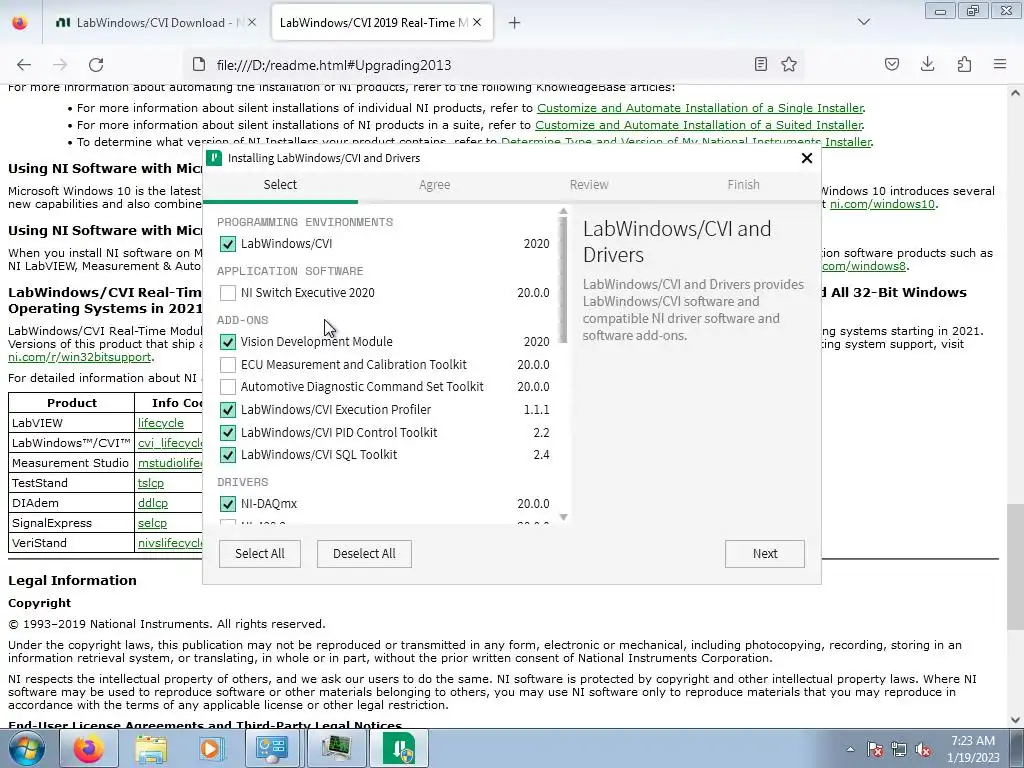
Task: Uncheck the NI-DAQmx driver
Action: [x=227, y=504]
